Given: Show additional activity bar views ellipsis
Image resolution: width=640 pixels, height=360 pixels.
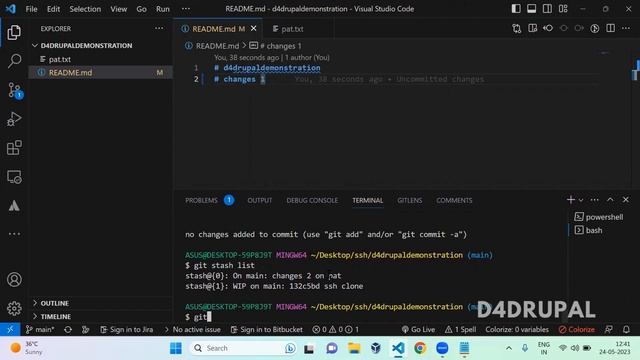Looking at the screenshot, I should coord(14,234).
